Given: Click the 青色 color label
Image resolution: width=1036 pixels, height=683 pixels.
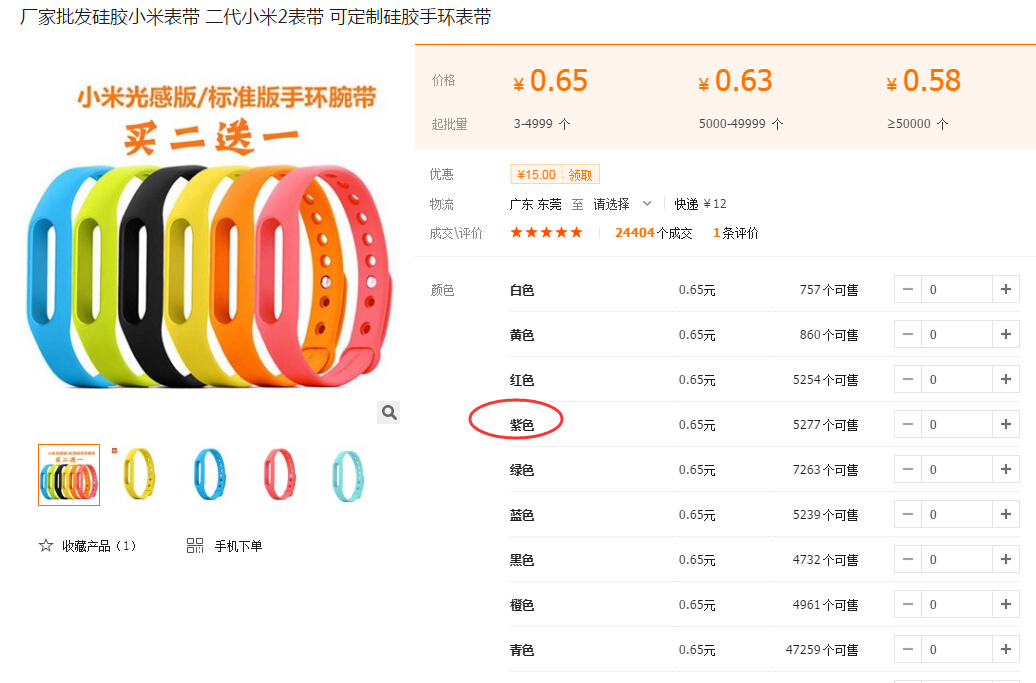Looking at the screenshot, I should tap(522, 650).
